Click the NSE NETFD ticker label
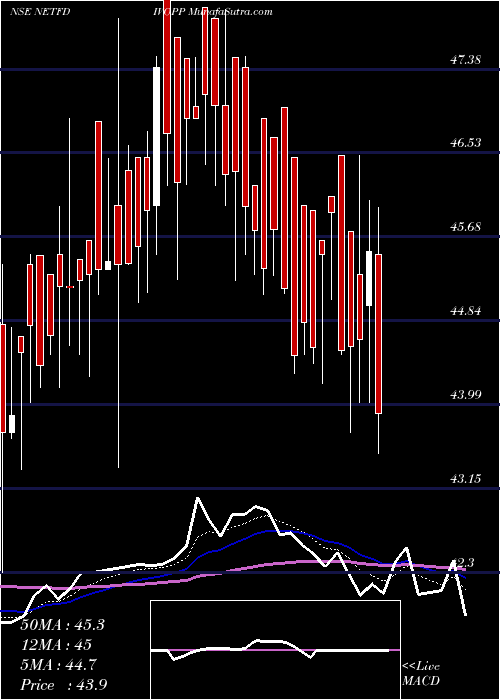 coord(40,12)
